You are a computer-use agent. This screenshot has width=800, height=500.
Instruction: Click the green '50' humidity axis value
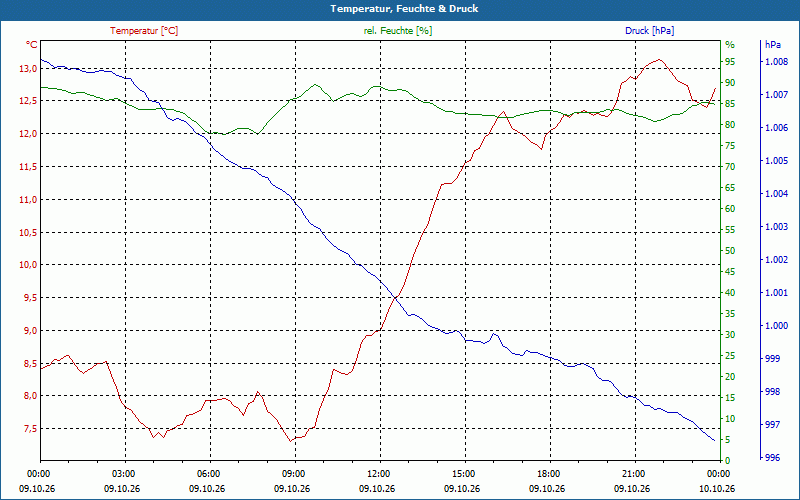tap(730, 251)
